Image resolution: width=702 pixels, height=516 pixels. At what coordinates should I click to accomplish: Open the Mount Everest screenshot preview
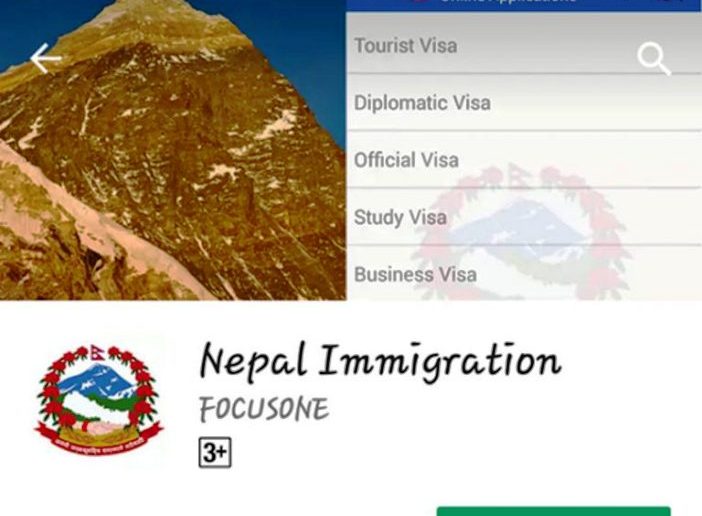pyautogui.click(x=173, y=150)
